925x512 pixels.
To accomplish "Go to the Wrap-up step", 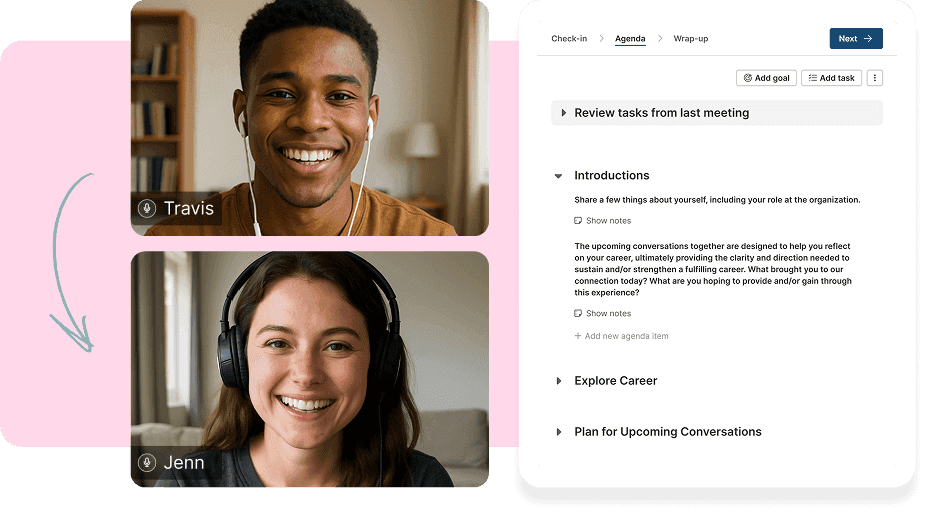I will (x=691, y=39).
